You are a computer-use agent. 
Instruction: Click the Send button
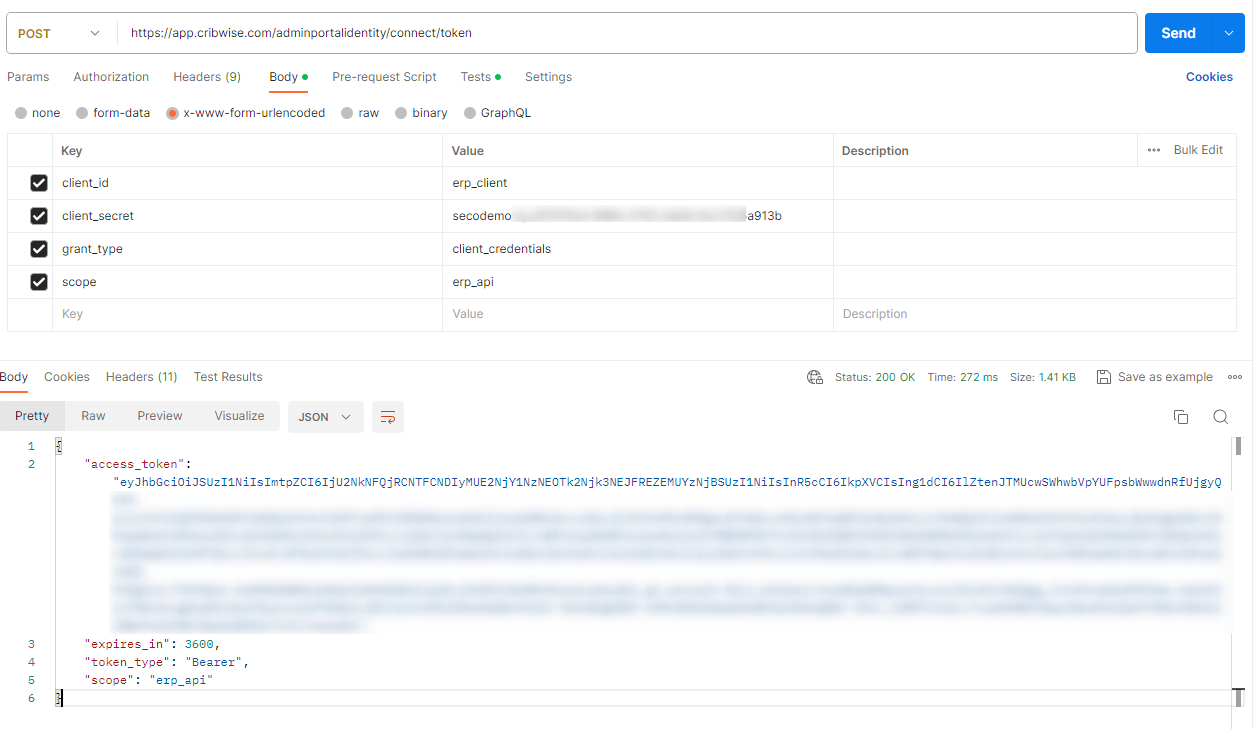(x=1177, y=33)
